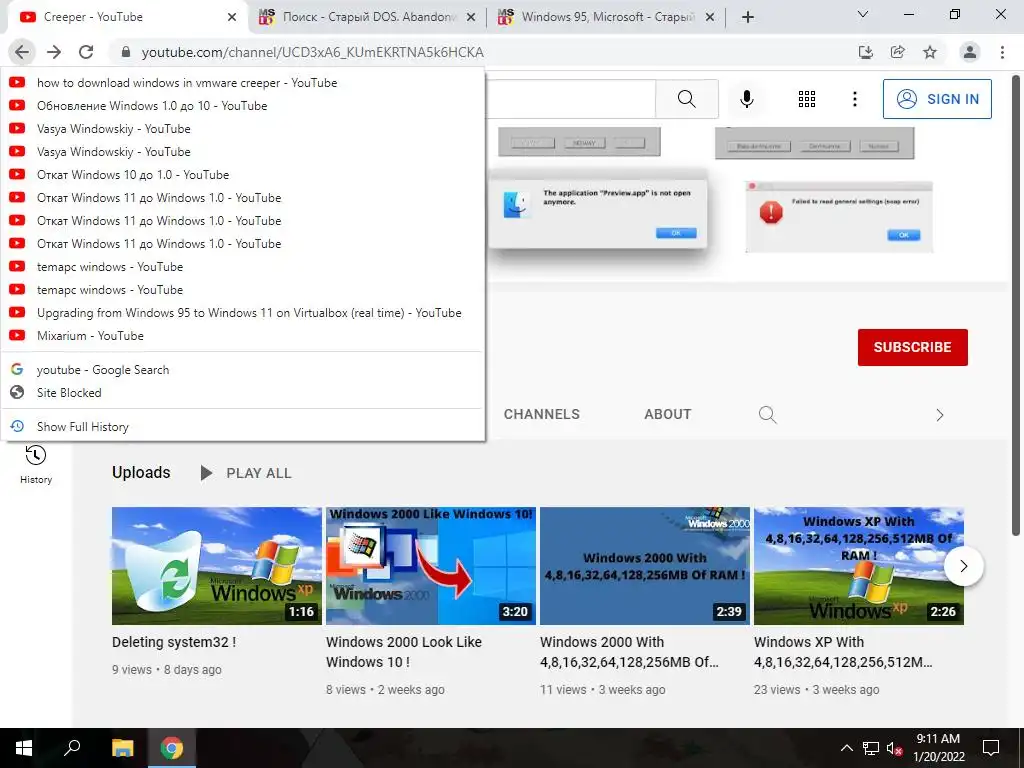This screenshot has height=768, width=1024.
Task: Select 'Upgrading from Windows 95 to Windows 11' entry
Action: (243, 313)
